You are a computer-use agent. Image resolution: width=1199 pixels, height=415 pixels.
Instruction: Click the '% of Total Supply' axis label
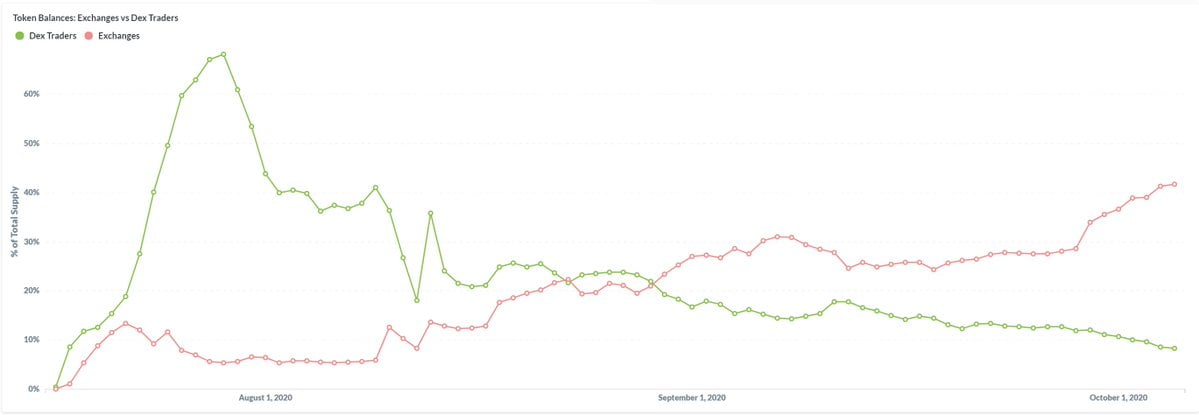[16, 222]
